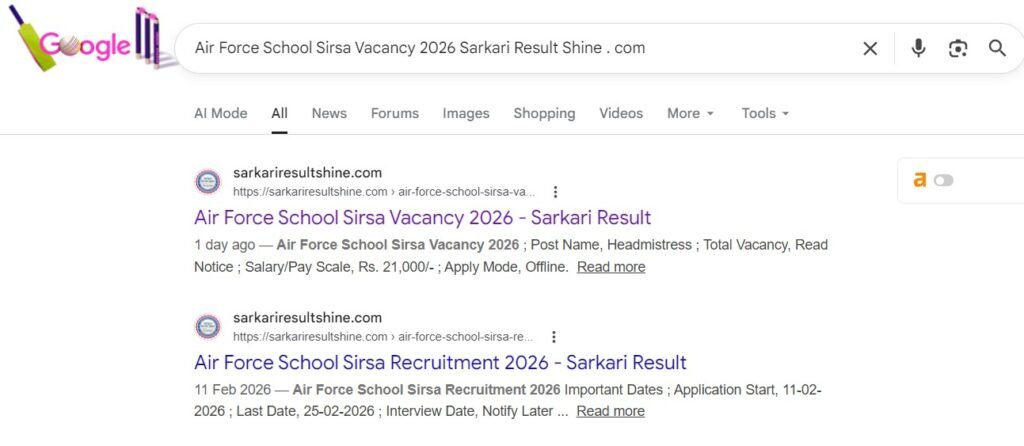The width and height of the screenshot is (1024, 446).
Task: Click the magnifying glass search button
Action: (x=997, y=48)
